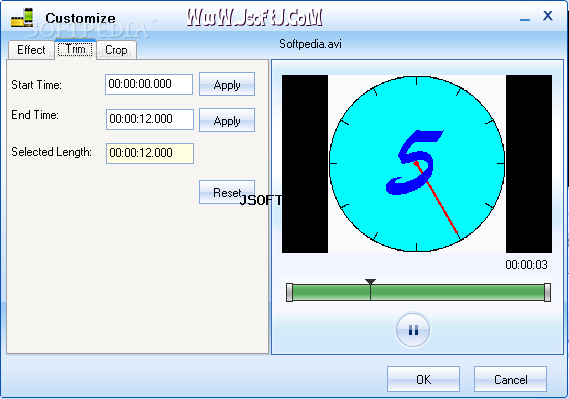This screenshot has height=399, width=569.
Task: Close the Customize window with X
Action: (x=548, y=16)
